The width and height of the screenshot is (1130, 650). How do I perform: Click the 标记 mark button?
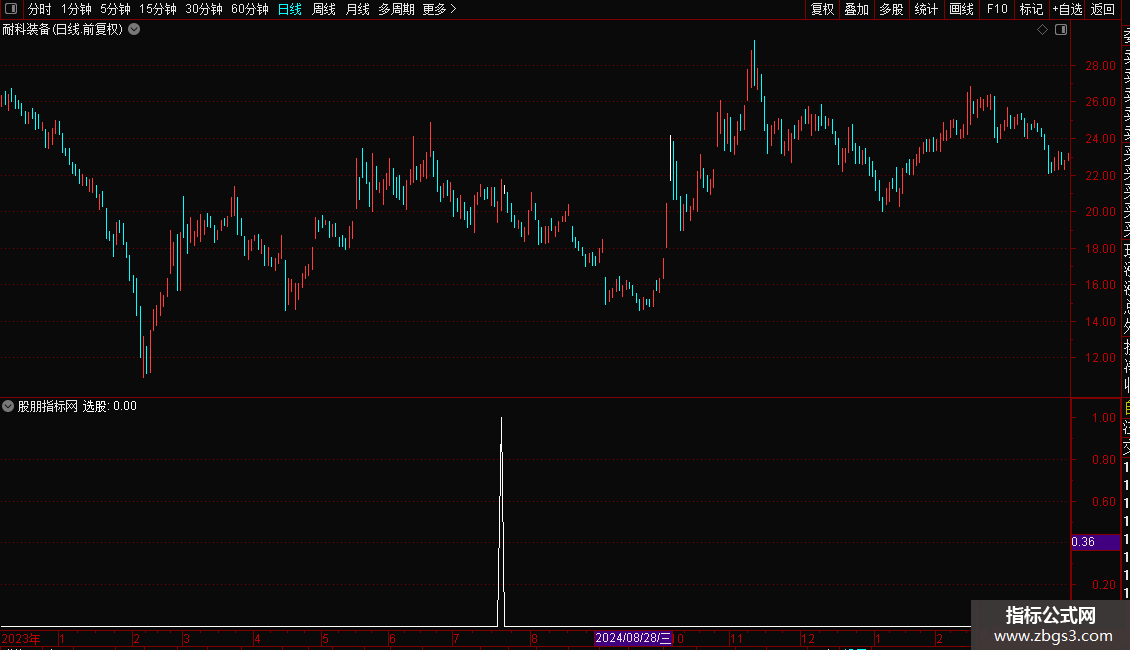pos(1031,9)
